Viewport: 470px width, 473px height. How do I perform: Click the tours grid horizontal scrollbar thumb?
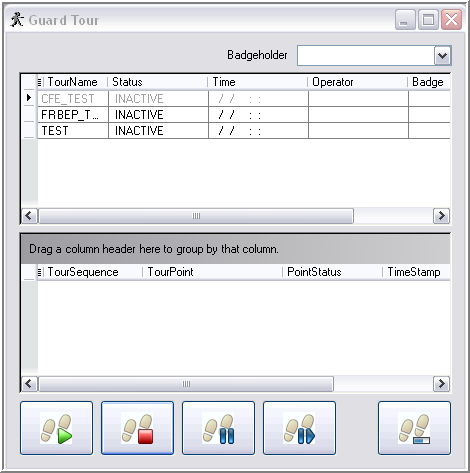[x=196, y=216]
